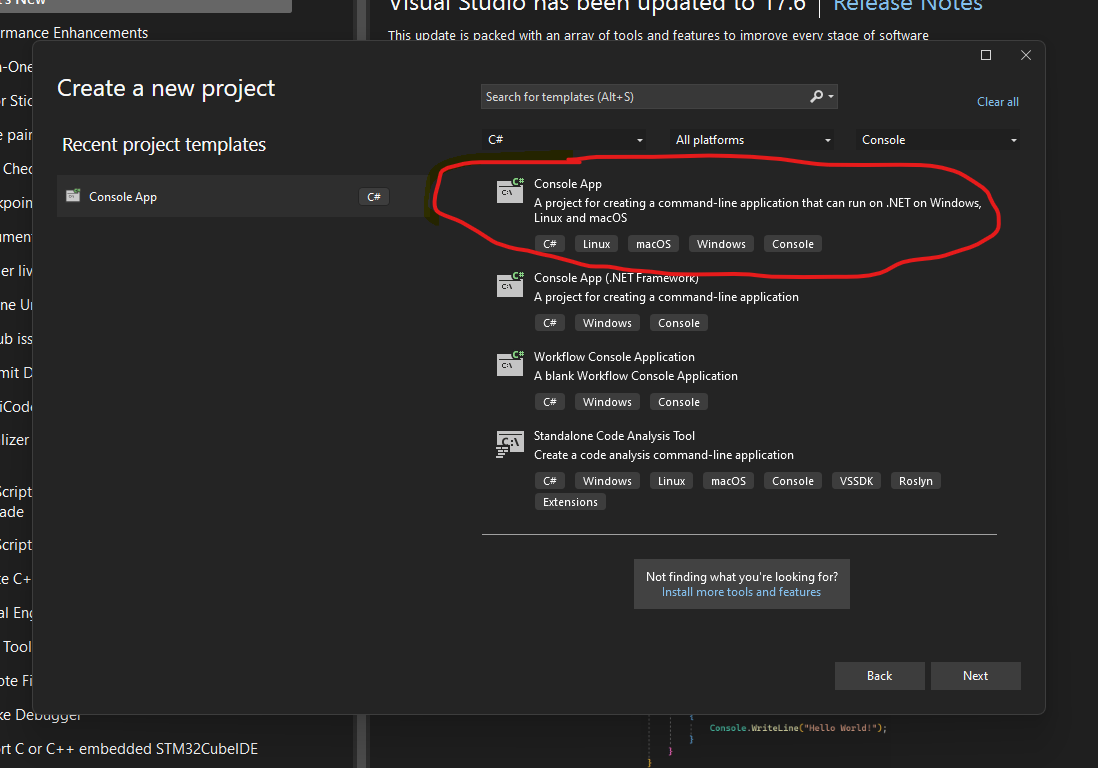Screen dimensions: 1098x768
Task: Click 'Create a code analysis command-line application' description
Action: tap(664, 455)
